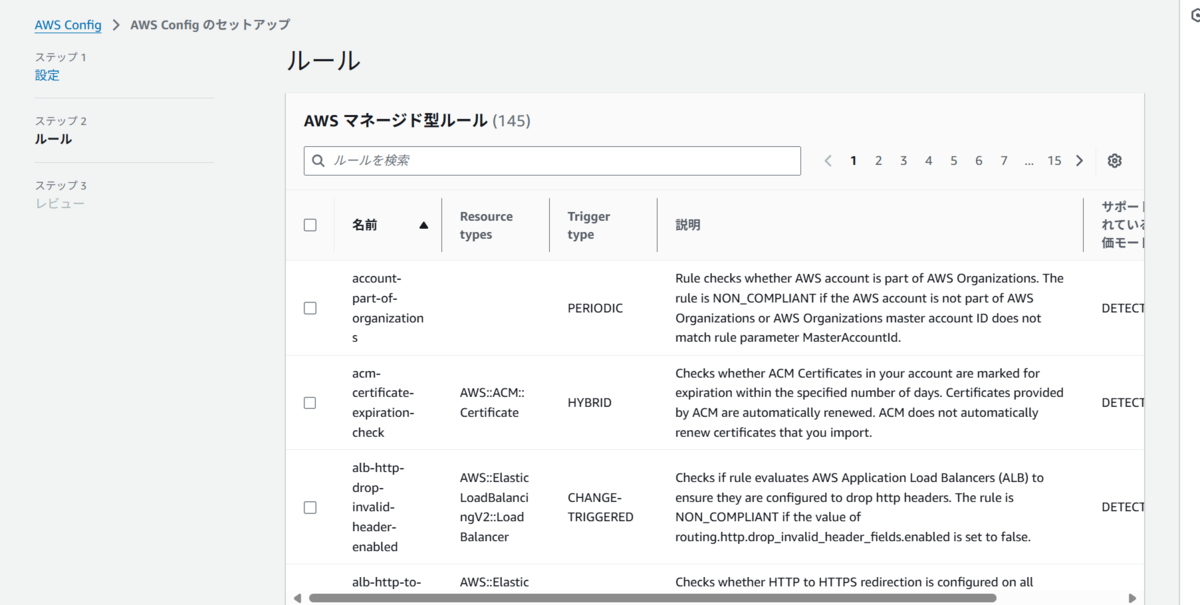Go to previous page arrow
Screen dimensions: 1200x605
click(828, 161)
